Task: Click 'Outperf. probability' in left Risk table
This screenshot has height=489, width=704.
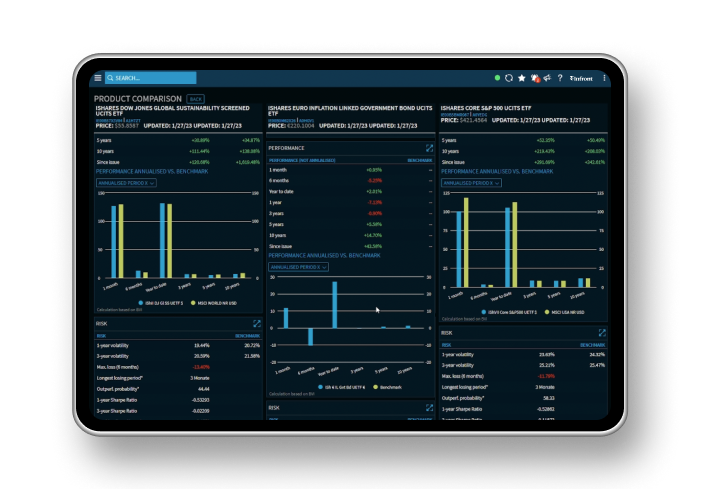Action: coord(118,389)
